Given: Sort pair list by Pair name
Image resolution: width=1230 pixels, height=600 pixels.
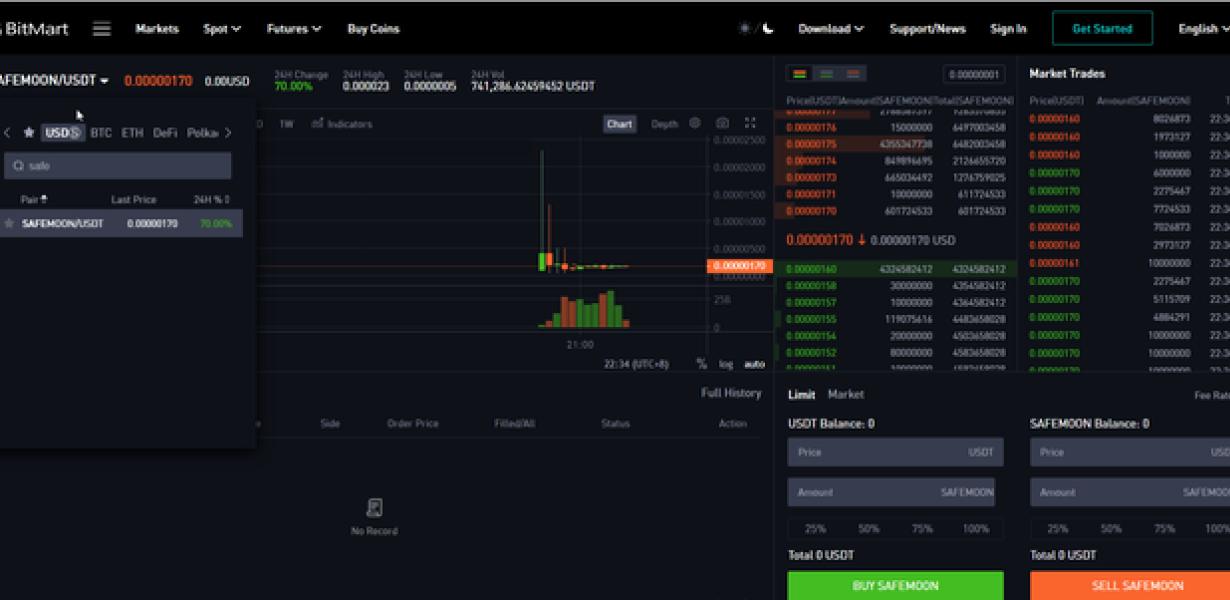Looking at the screenshot, I should (x=34, y=200).
